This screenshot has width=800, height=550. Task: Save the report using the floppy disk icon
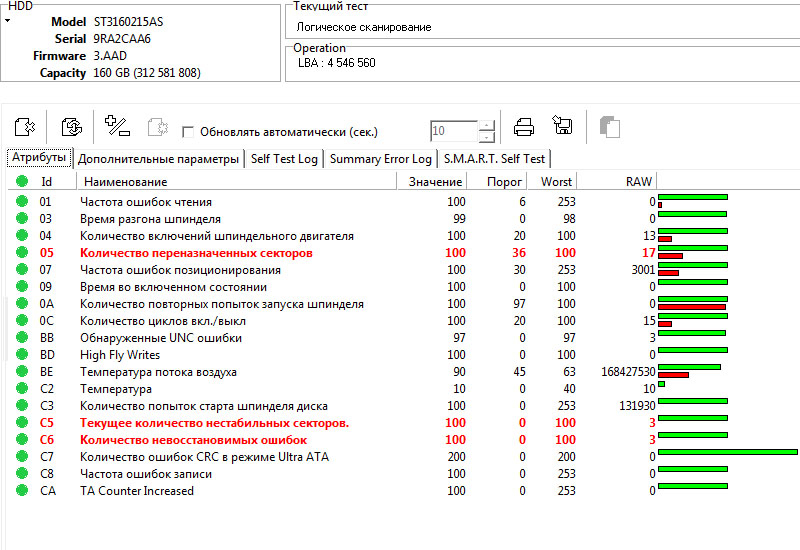tap(562, 125)
